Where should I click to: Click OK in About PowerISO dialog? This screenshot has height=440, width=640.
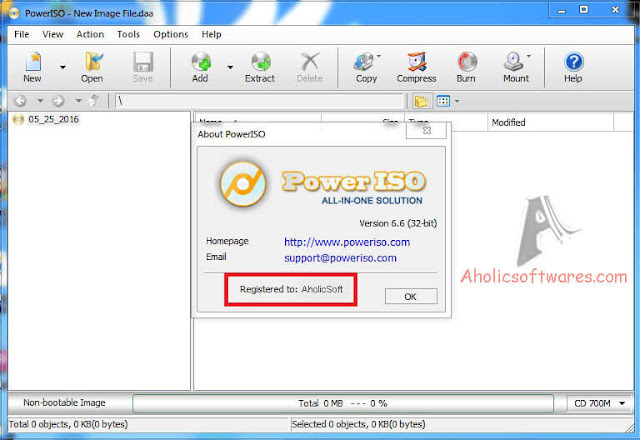tap(411, 296)
